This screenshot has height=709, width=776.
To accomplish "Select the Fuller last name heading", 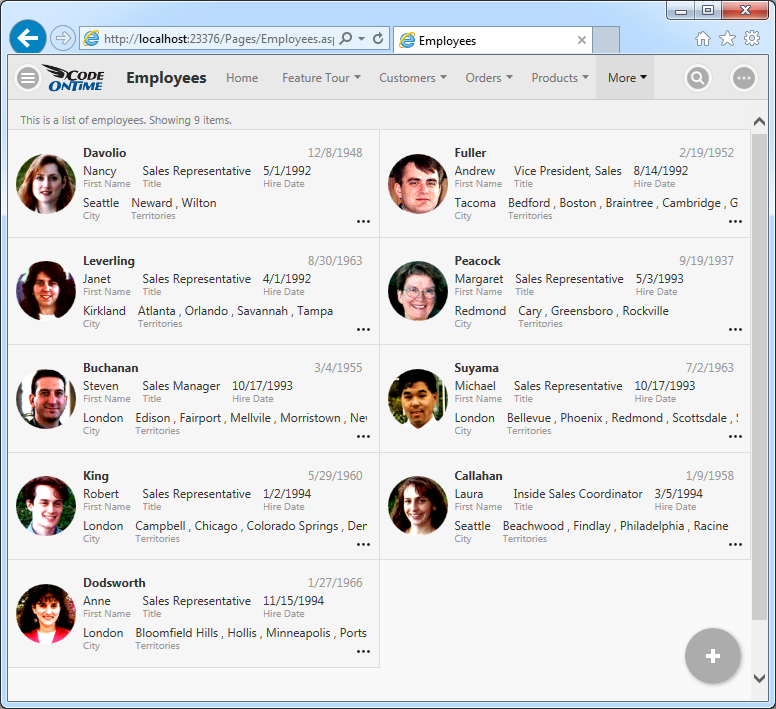I will coord(470,152).
